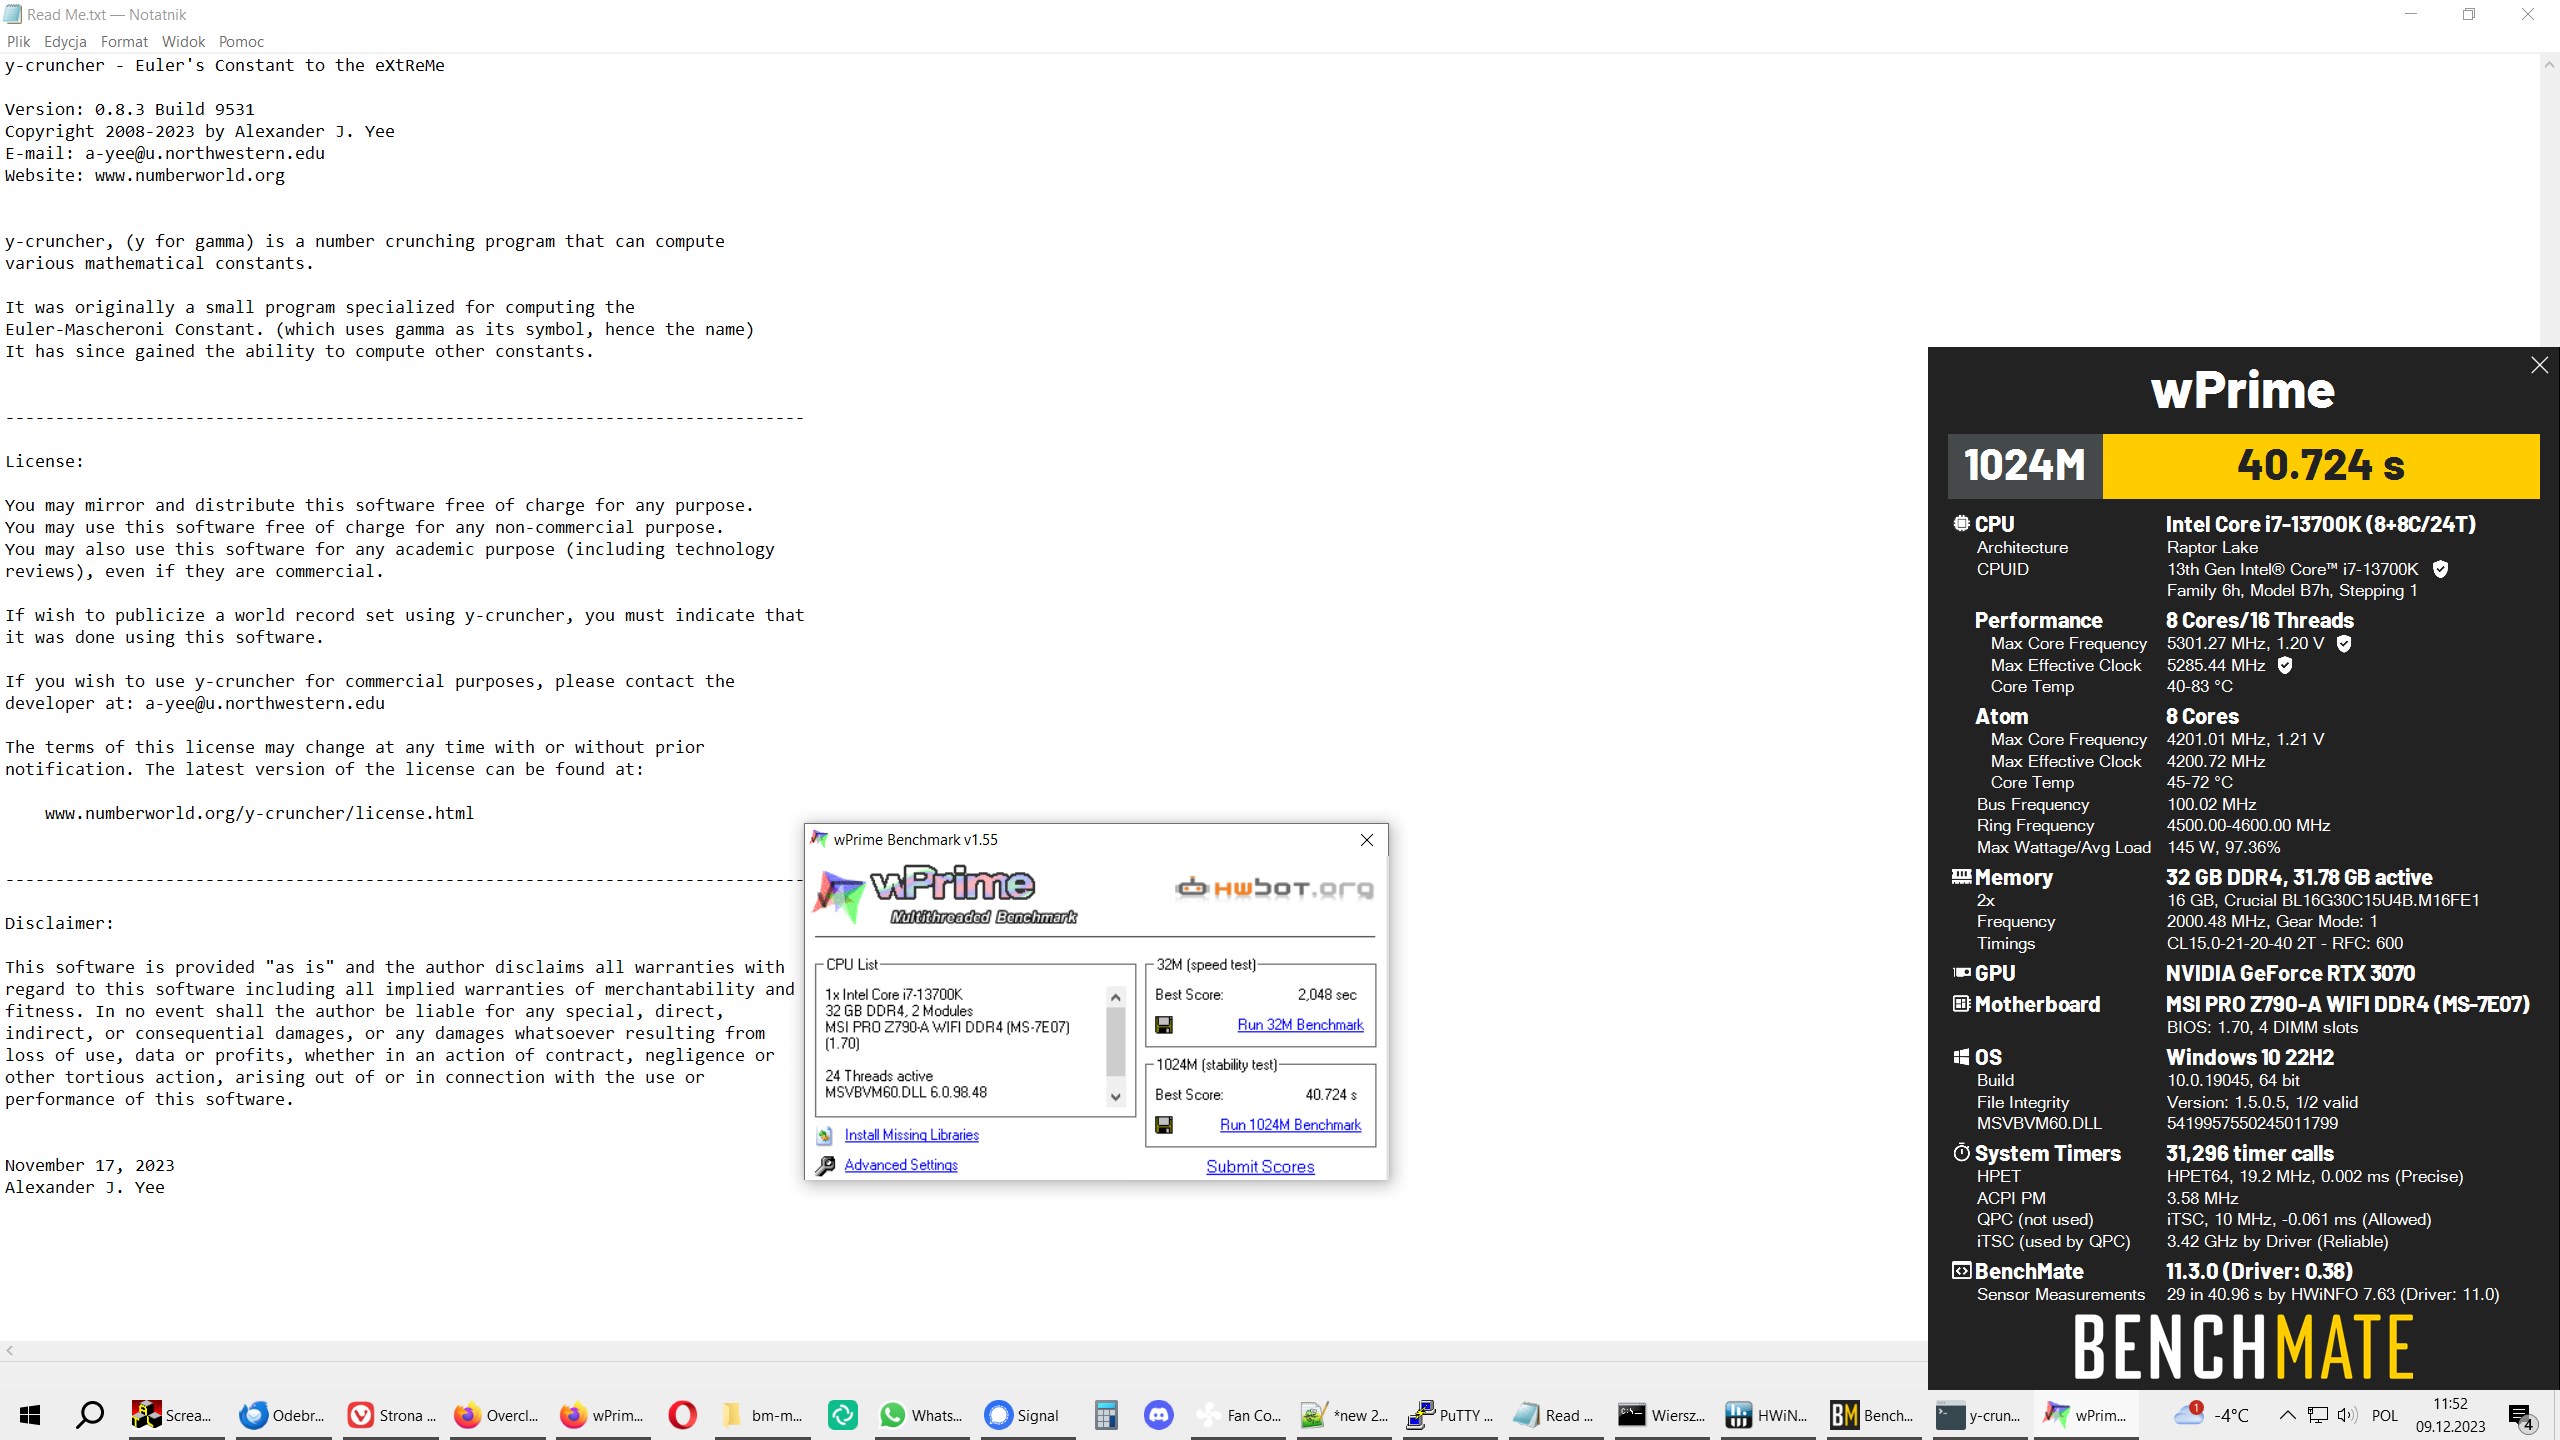Image resolution: width=2560 pixels, height=1440 pixels.
Task: Open Windows search from the taskbar
Action: 90,1415
